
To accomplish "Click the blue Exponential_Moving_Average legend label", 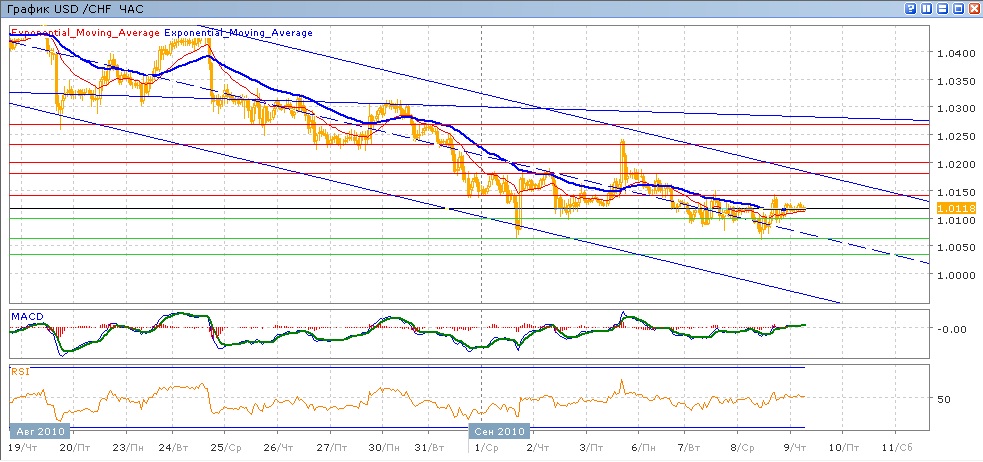I will [238, 33].
